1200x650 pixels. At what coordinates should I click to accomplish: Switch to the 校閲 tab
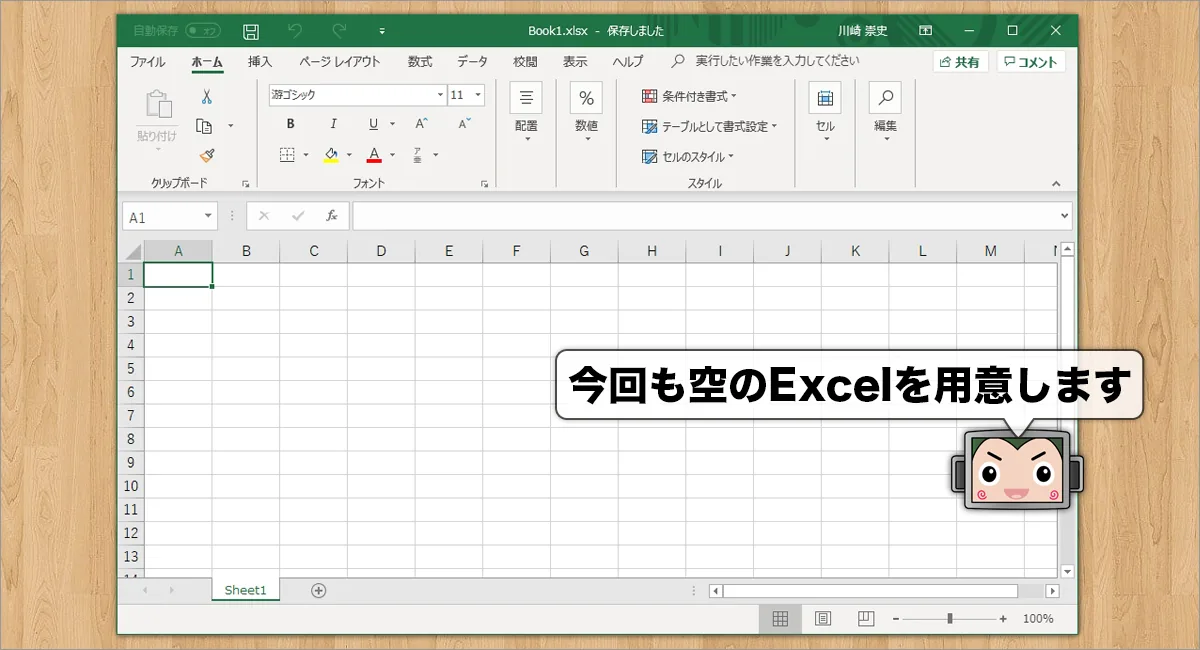tap(525, 62)
